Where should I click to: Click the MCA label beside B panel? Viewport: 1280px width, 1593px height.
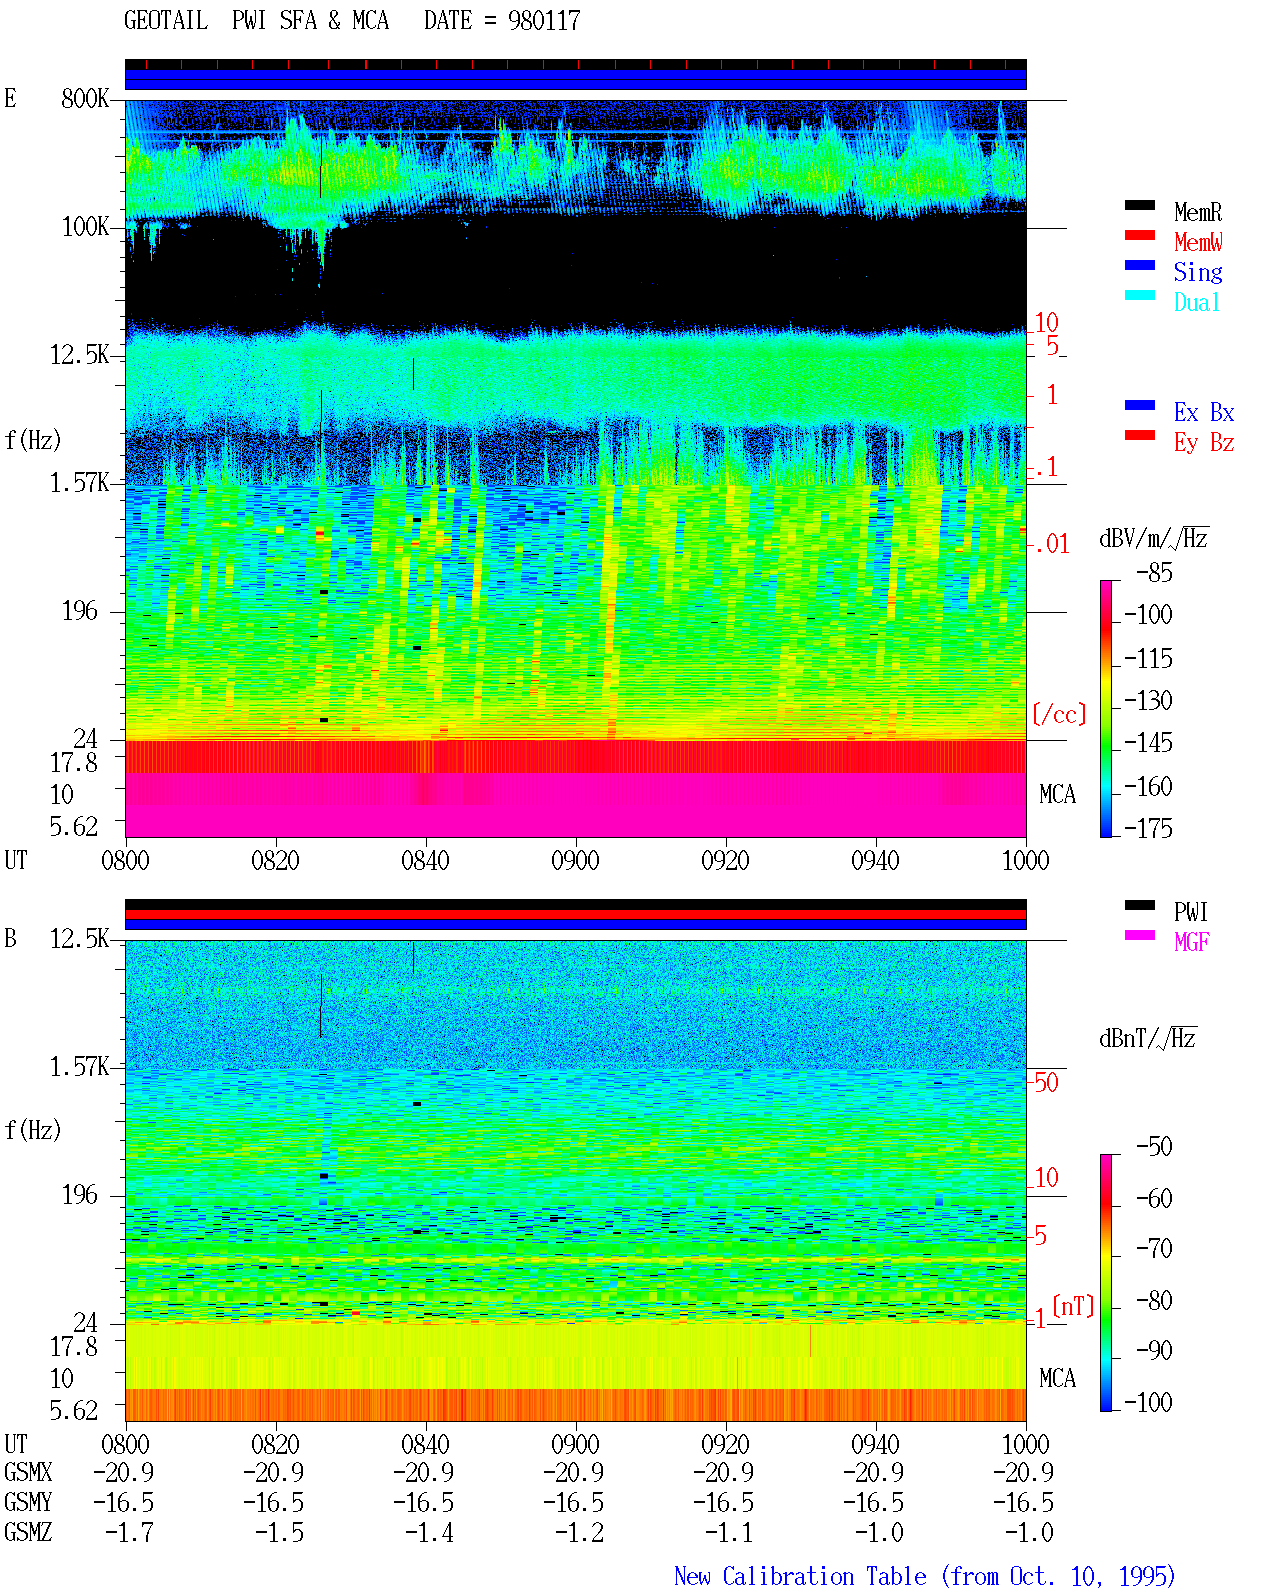pyautogui.click(x=1057, y=1379)
